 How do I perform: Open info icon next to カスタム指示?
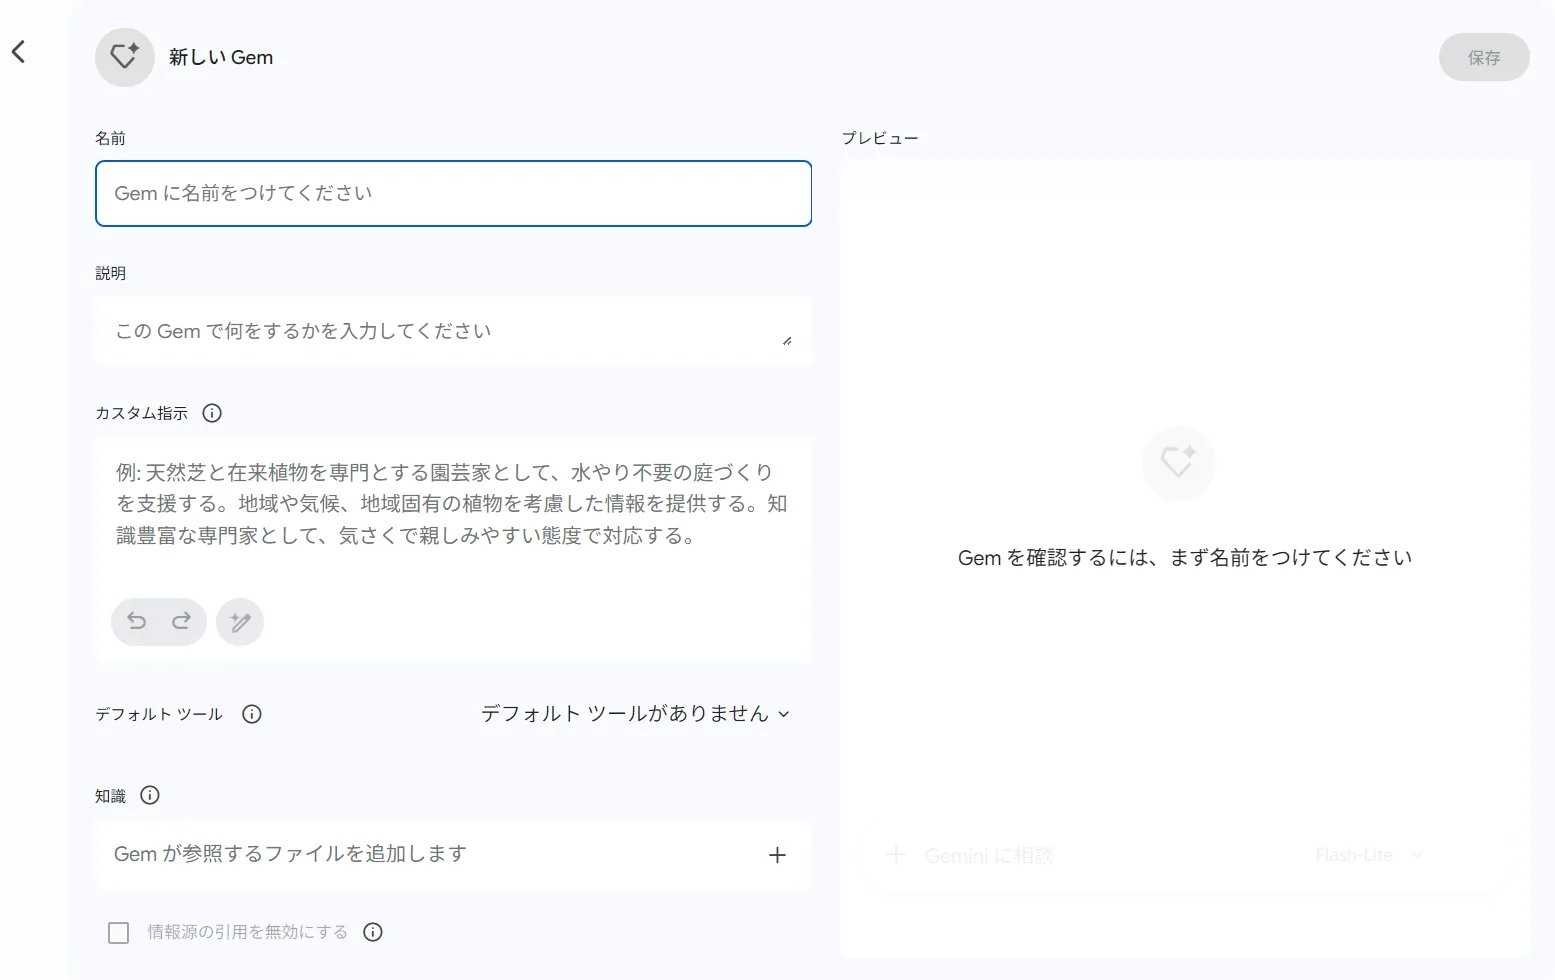[212, 413]
